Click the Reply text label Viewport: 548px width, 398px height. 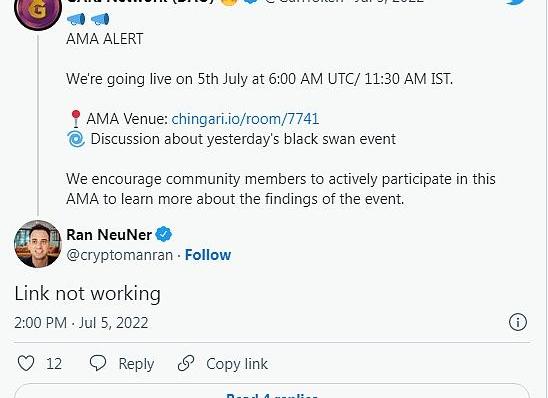[136, 364]
